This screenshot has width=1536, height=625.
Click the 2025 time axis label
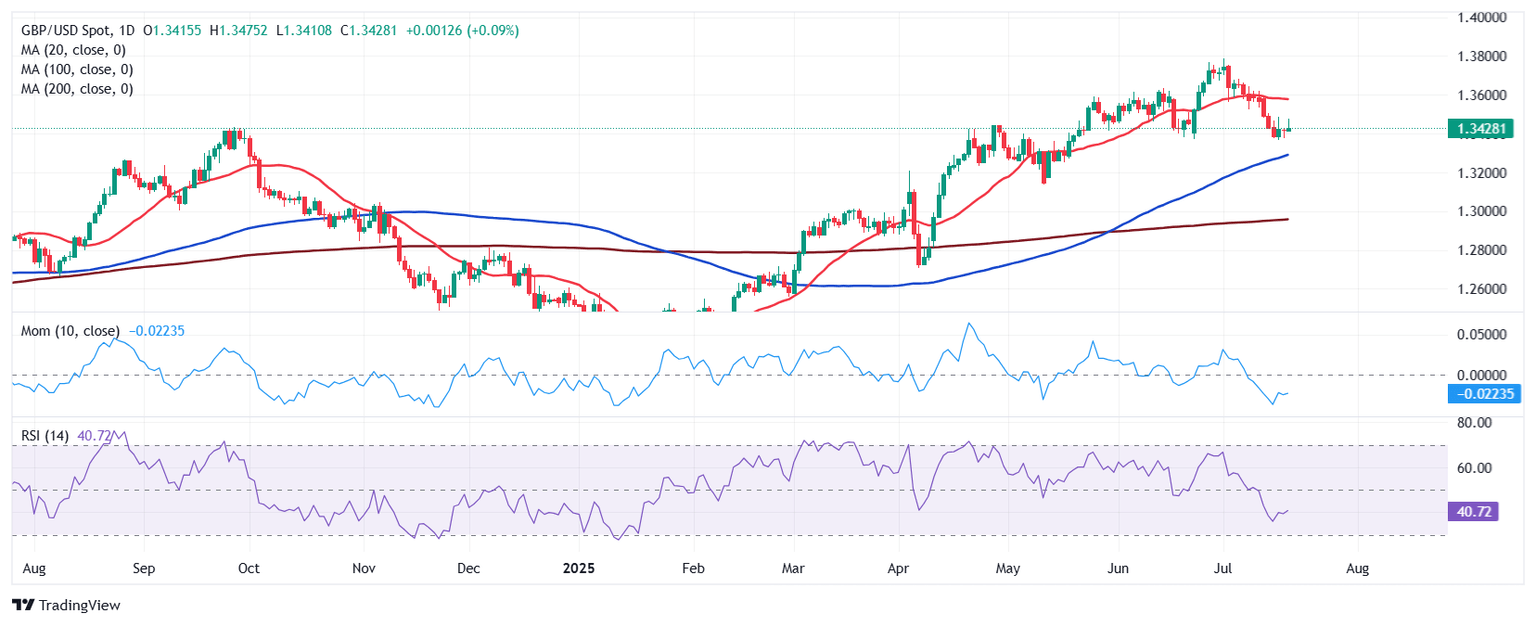coord(579,569)
